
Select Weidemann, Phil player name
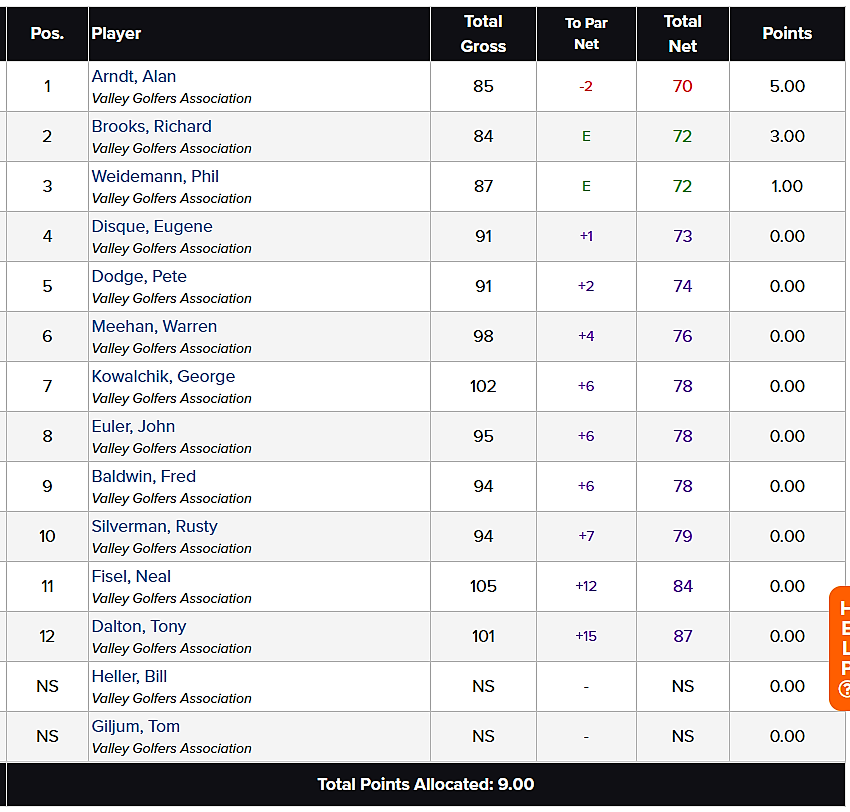[155, 176]
